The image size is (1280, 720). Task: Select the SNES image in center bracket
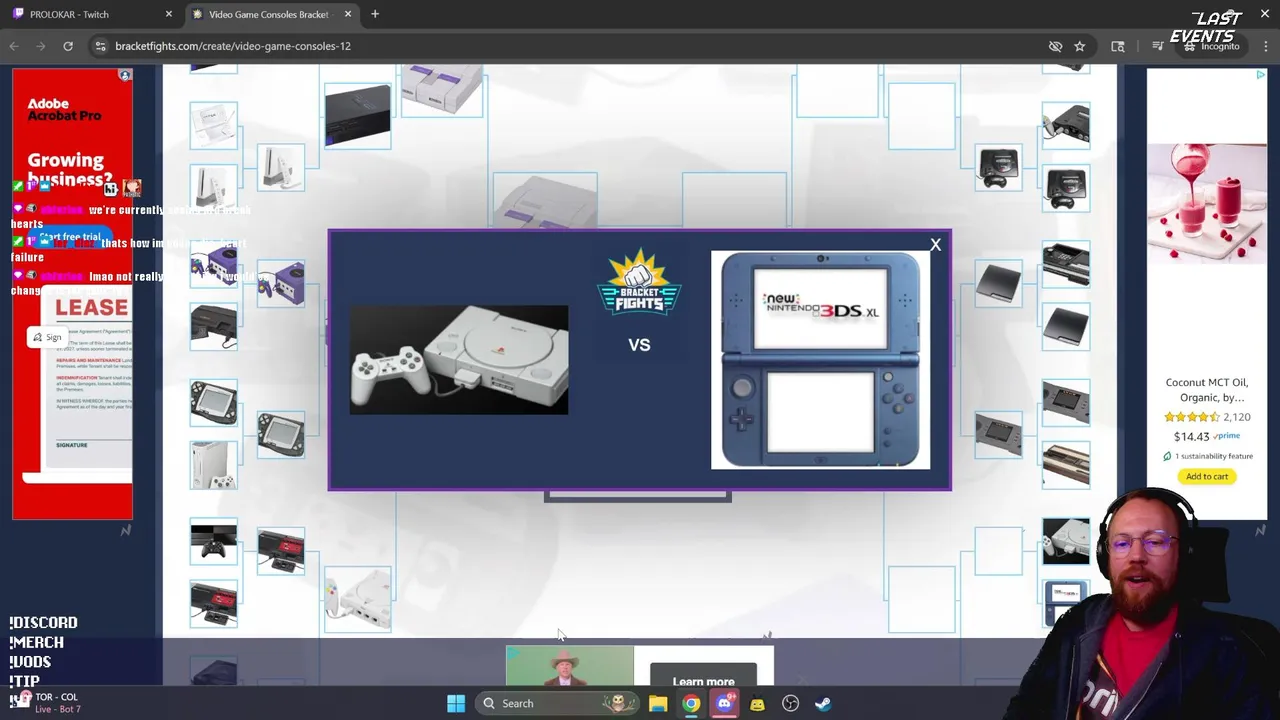(x=545, y=200)
